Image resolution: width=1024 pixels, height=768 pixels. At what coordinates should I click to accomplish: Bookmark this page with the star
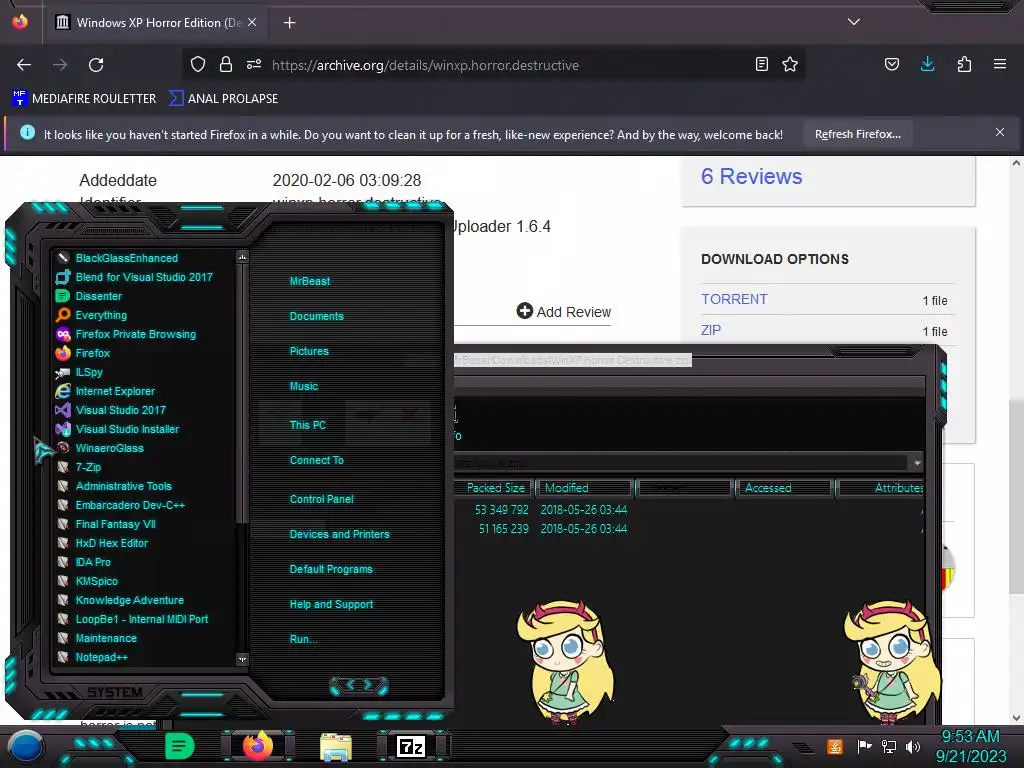[x=790, y=64]
